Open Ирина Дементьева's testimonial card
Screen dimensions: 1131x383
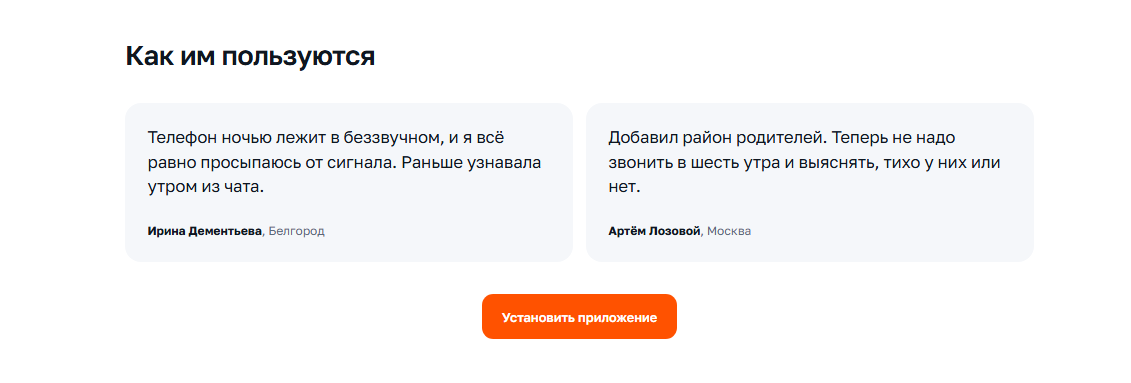pos(349,182)
